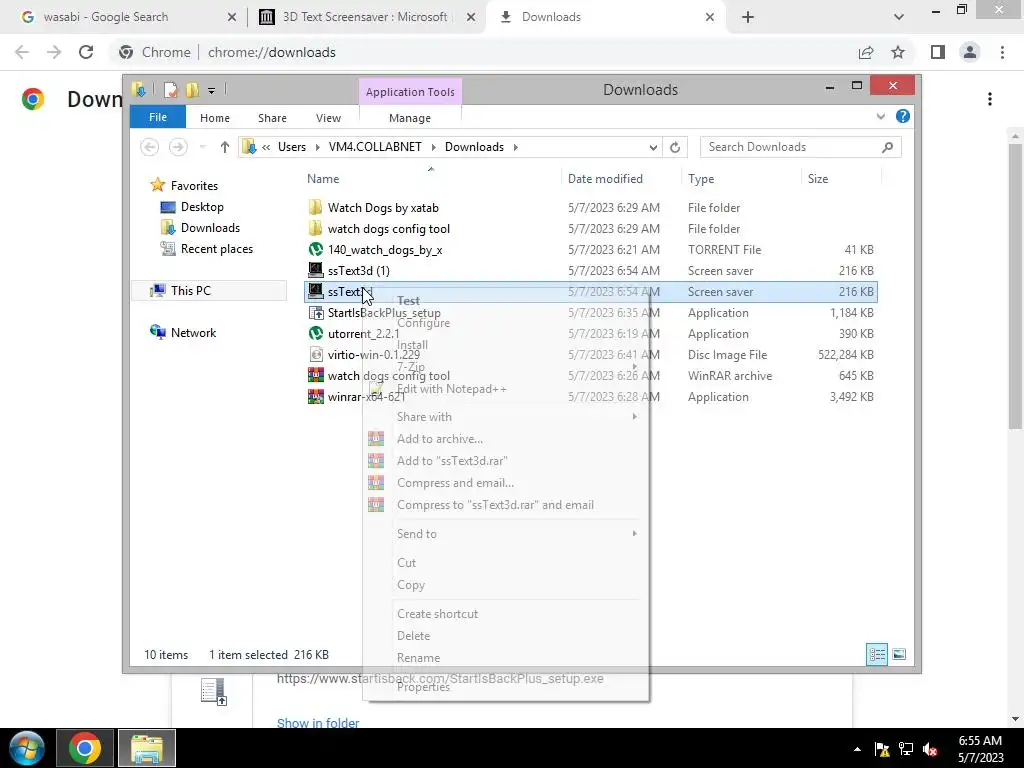Open Chrome tab search chevron
Screen dimensions: 1024x768
click(x=899, y=17)
